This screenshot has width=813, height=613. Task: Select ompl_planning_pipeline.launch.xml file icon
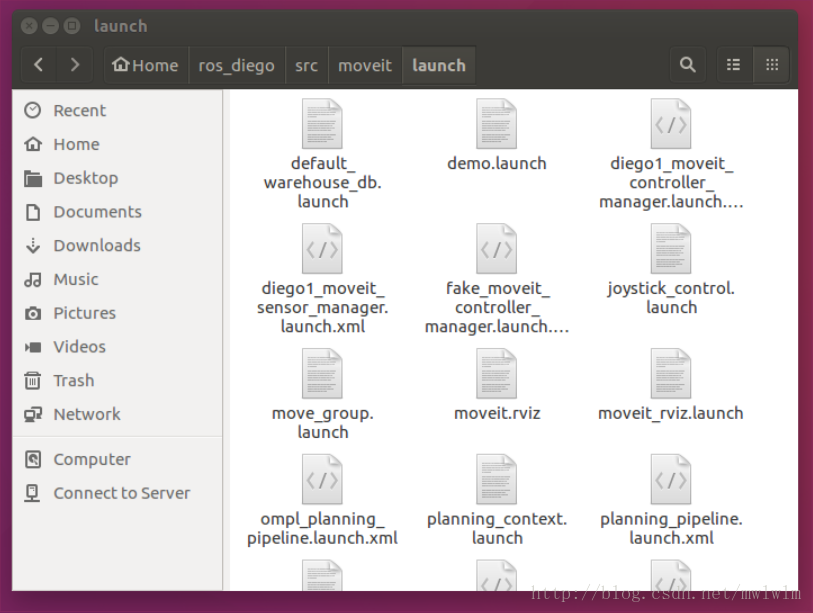(x=323, y=479)
